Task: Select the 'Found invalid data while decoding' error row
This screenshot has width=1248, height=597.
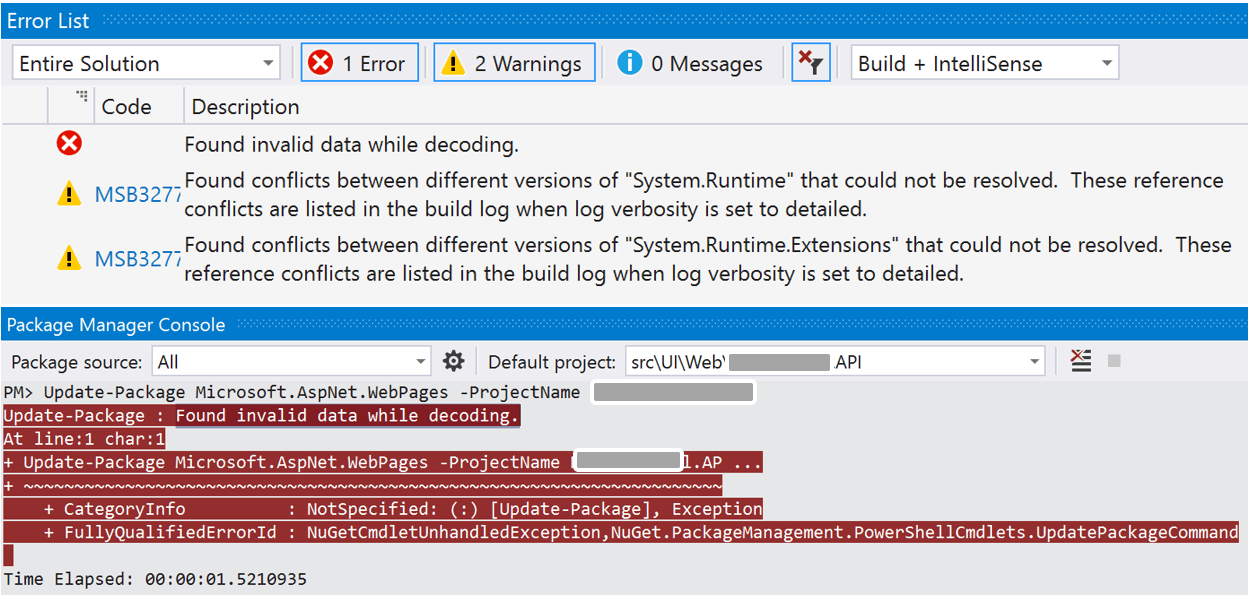Action: [x=351, y=145]
